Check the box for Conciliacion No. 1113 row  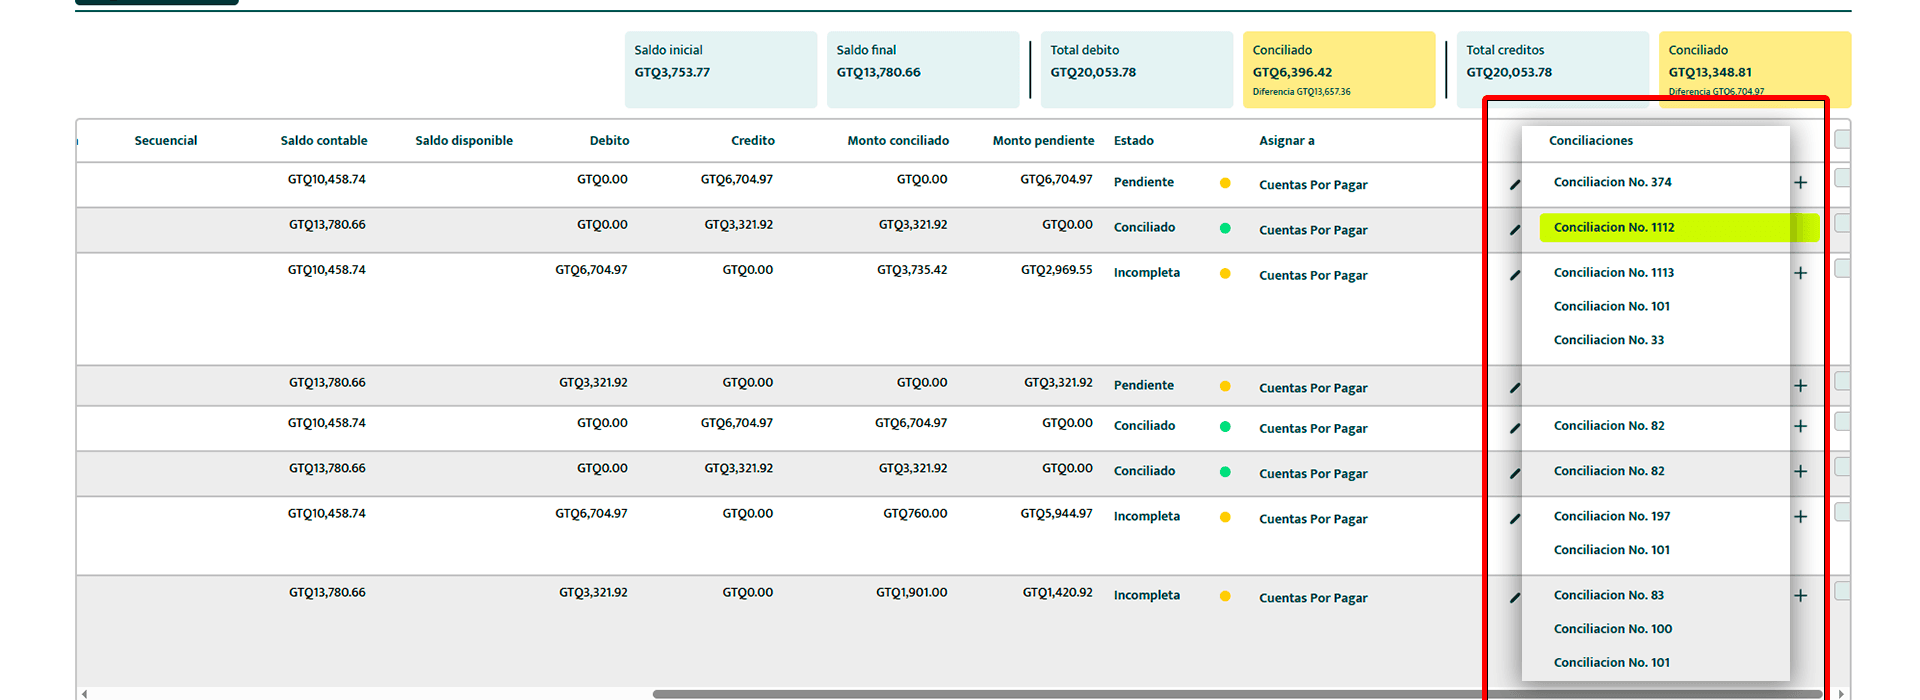coord(1842,268)
